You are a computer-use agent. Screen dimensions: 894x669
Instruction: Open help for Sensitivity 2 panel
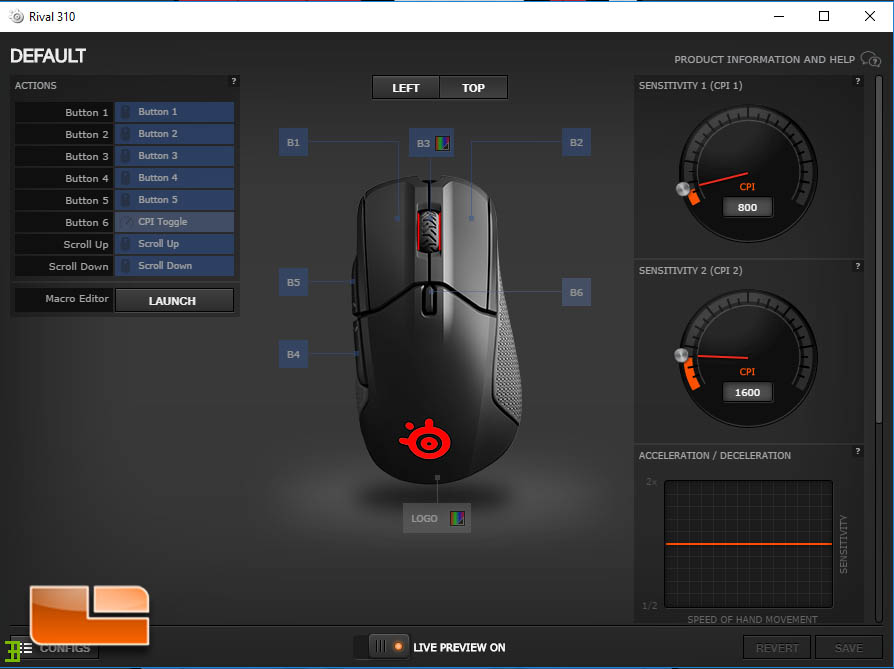[858, 266]
